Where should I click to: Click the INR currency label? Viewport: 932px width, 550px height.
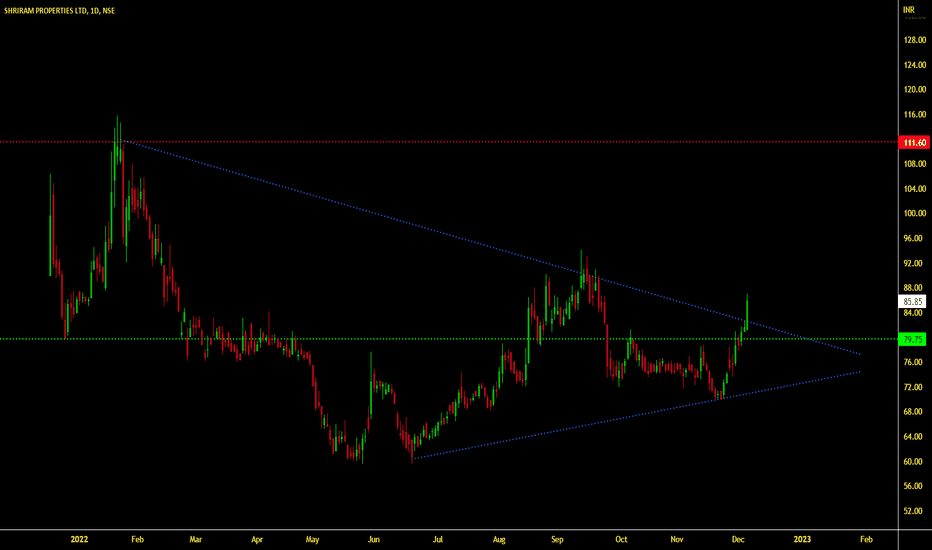coord(909,10)
